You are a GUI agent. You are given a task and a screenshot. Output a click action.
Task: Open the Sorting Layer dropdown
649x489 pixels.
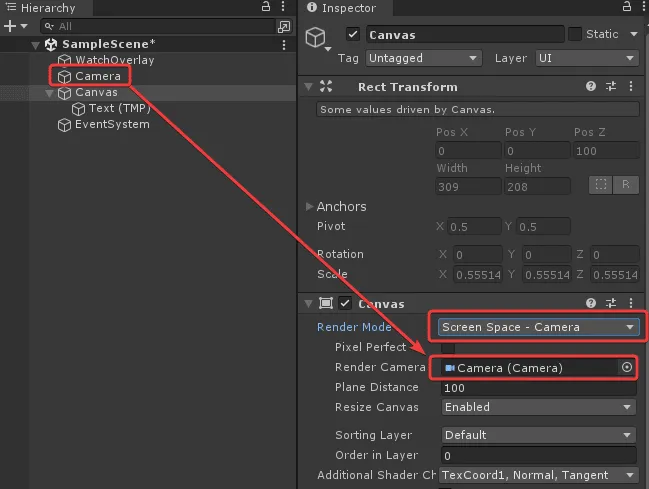tap(538, 435)
